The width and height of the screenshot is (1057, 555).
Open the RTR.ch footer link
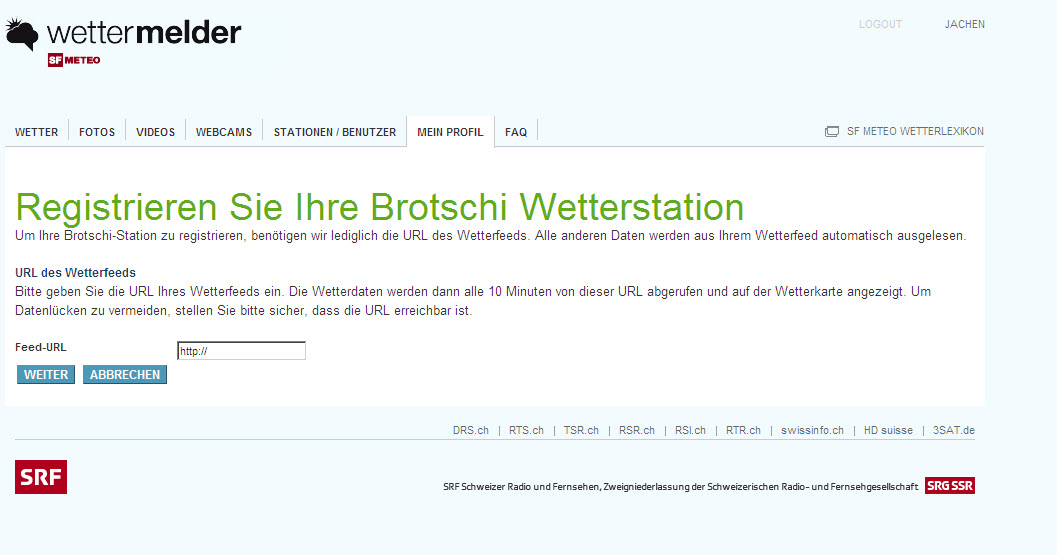point(744,430)
